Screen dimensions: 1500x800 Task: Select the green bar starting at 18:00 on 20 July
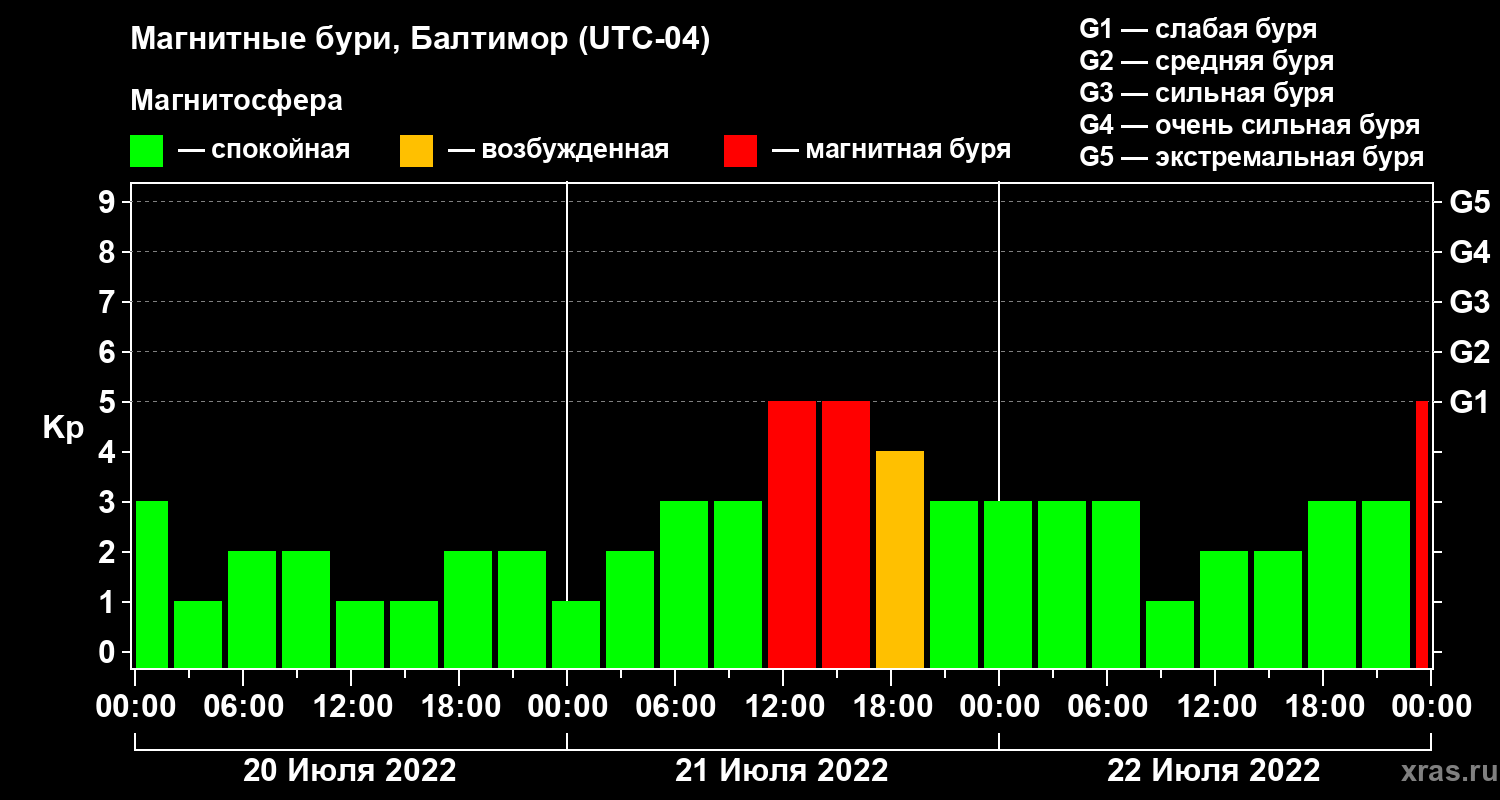pos(468,610)
